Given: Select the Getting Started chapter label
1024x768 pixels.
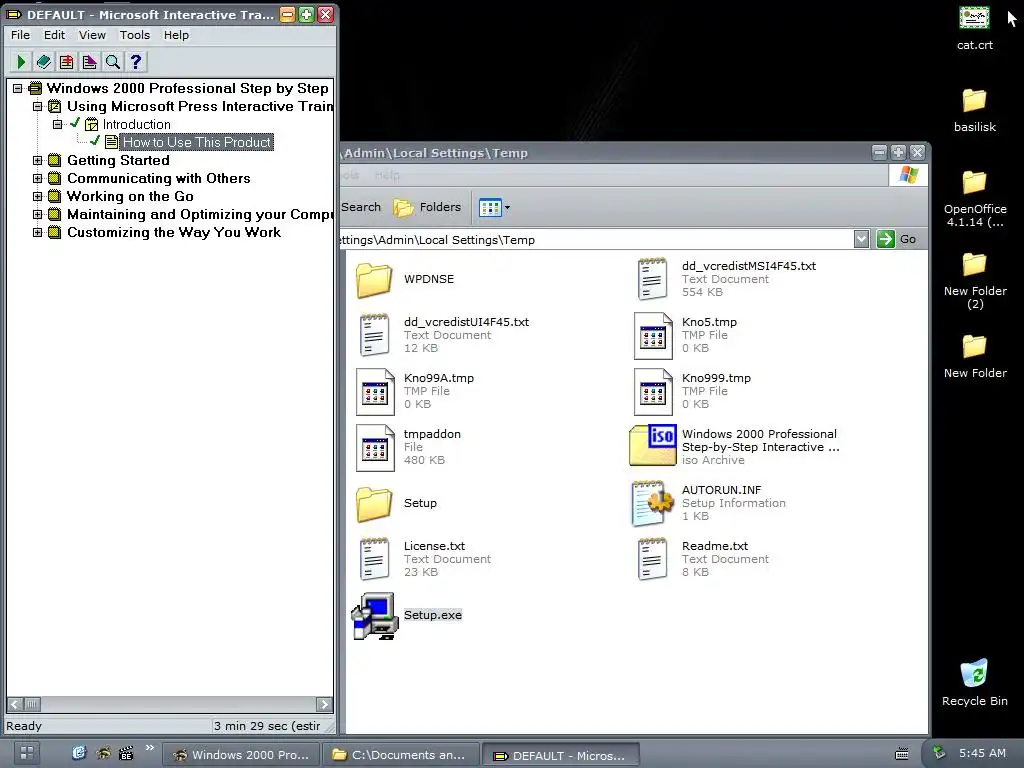Looking at the screenshot, I should (118, 160).
